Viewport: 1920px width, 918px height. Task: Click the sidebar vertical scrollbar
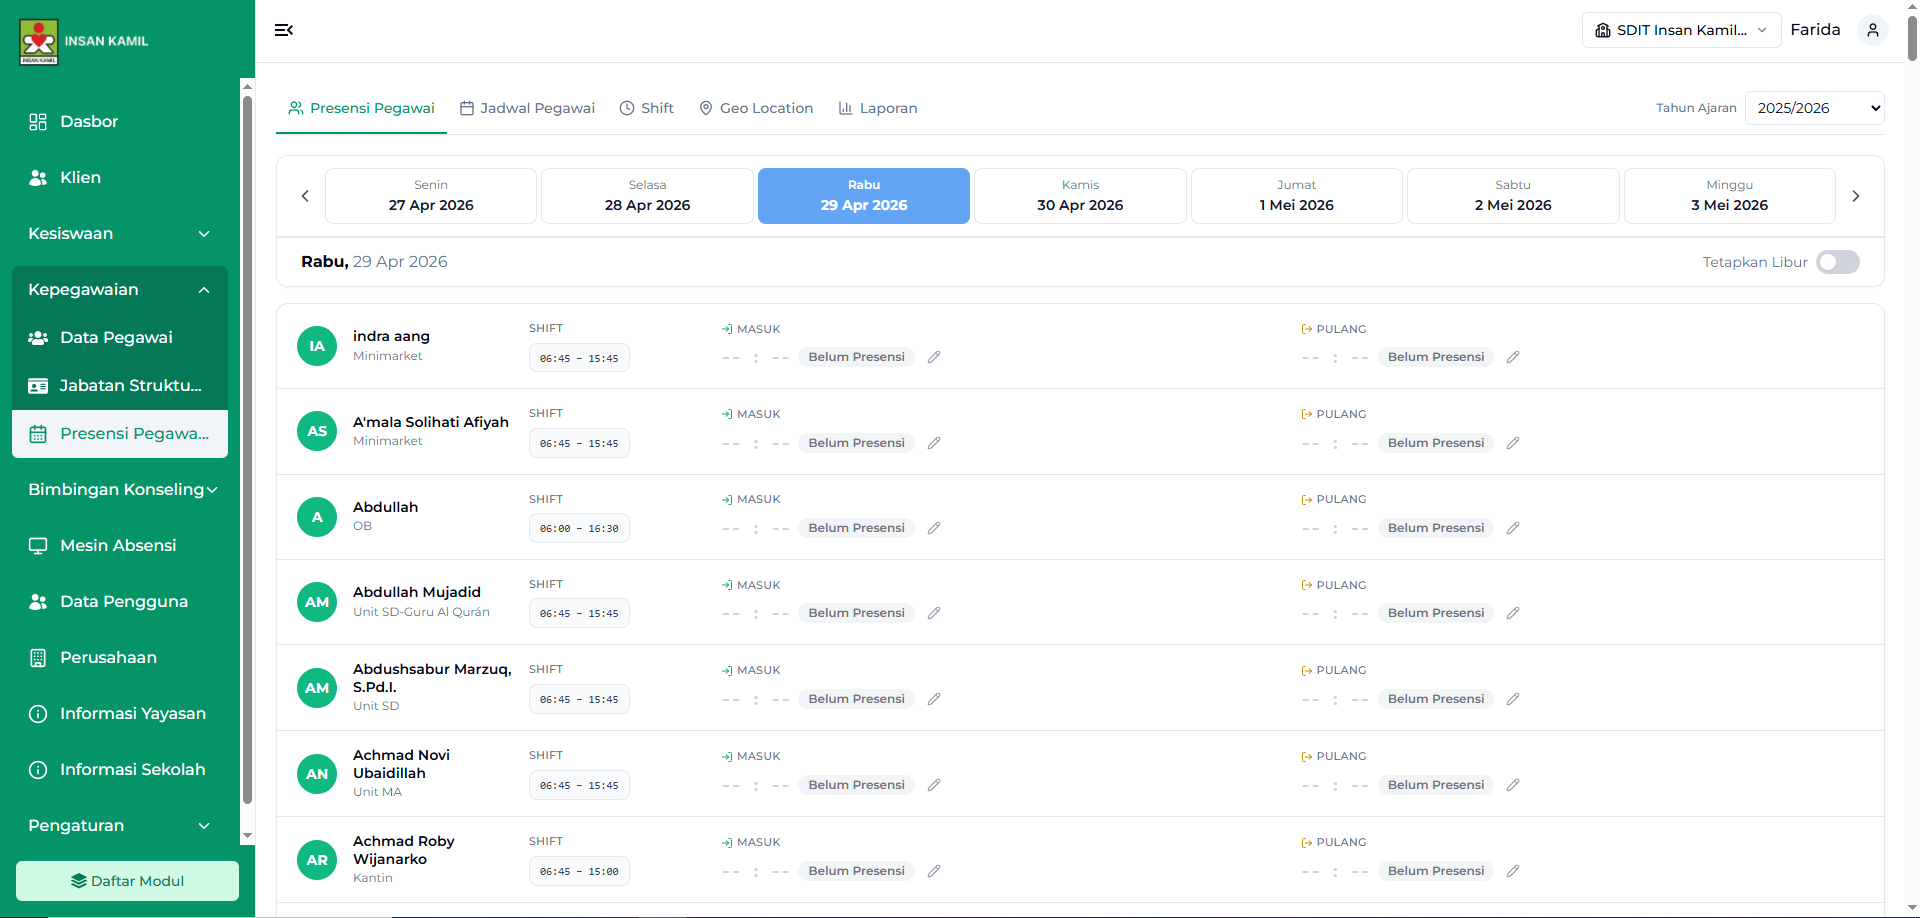[x=247, y=450]
